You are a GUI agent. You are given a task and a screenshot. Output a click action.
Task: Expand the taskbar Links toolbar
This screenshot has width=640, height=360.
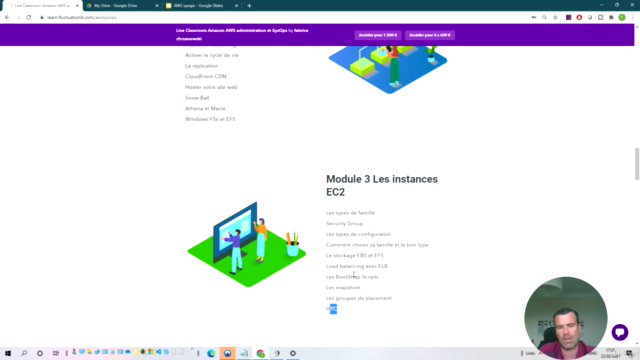point(530,353)
